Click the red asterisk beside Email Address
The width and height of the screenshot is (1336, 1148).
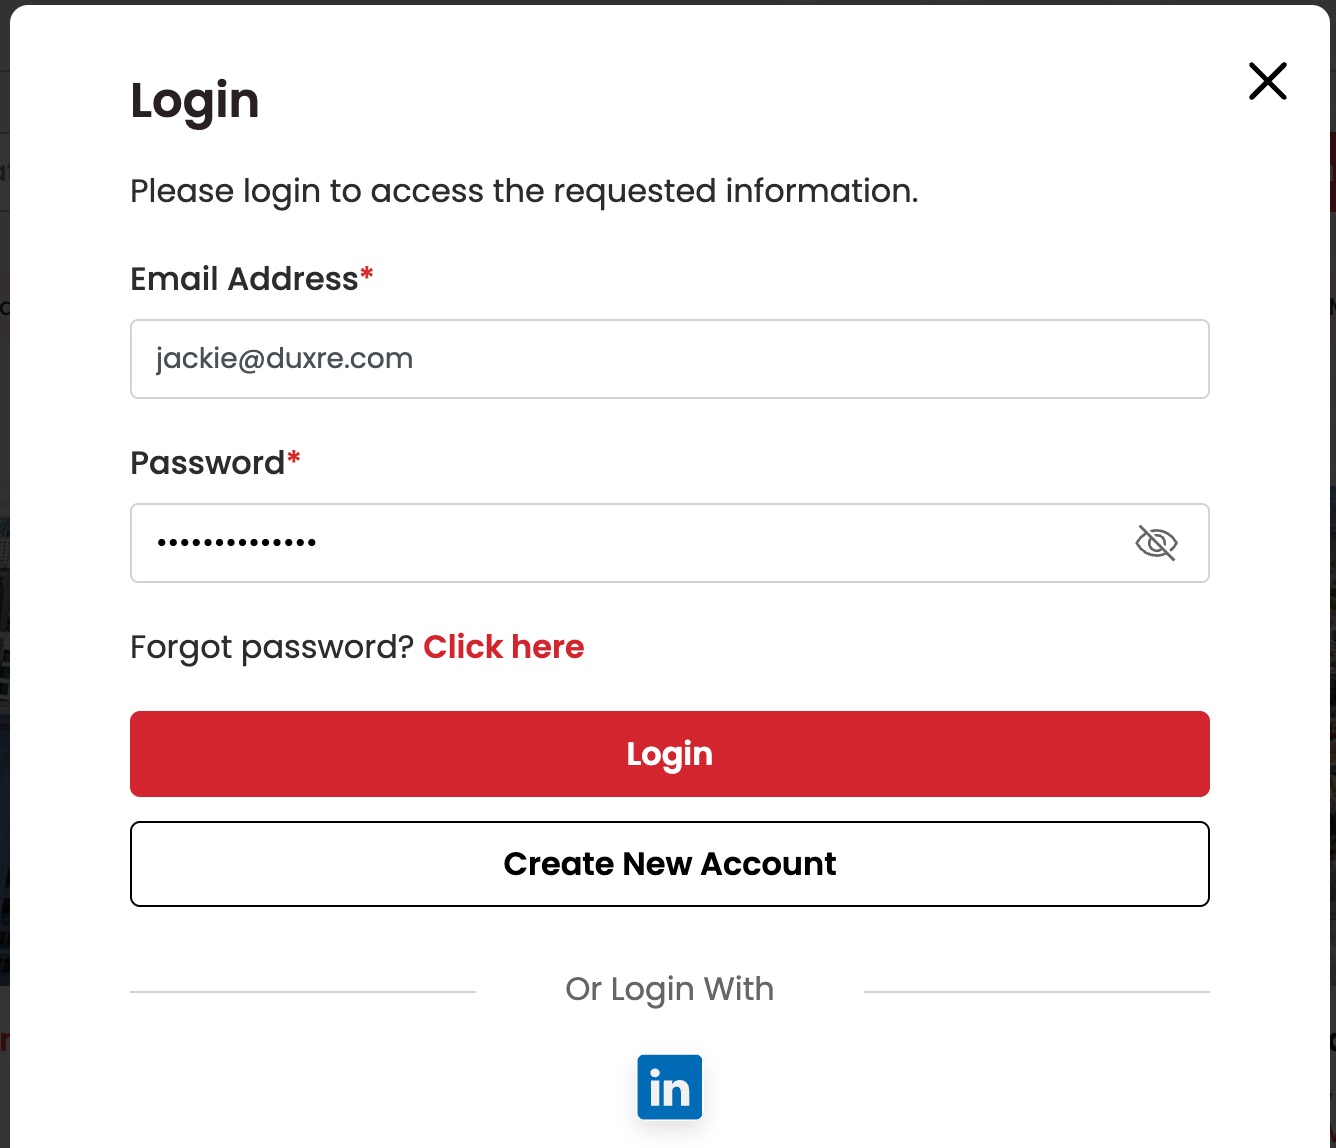(x=367, y=274)
